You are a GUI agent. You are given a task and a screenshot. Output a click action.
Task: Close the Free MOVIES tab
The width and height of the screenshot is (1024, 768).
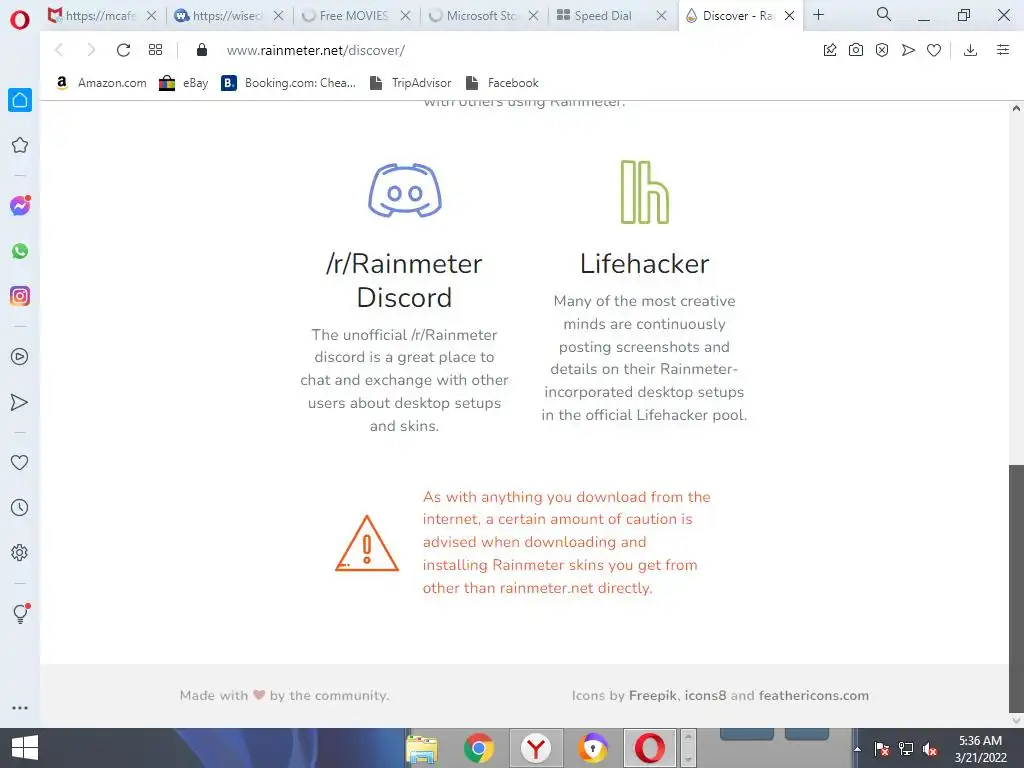[406, 16]
